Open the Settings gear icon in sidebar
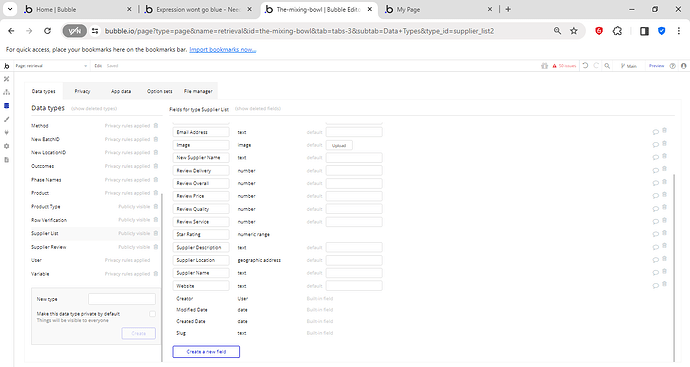The height and width of the screenshot is (367, 690). [x=6, y=146]
